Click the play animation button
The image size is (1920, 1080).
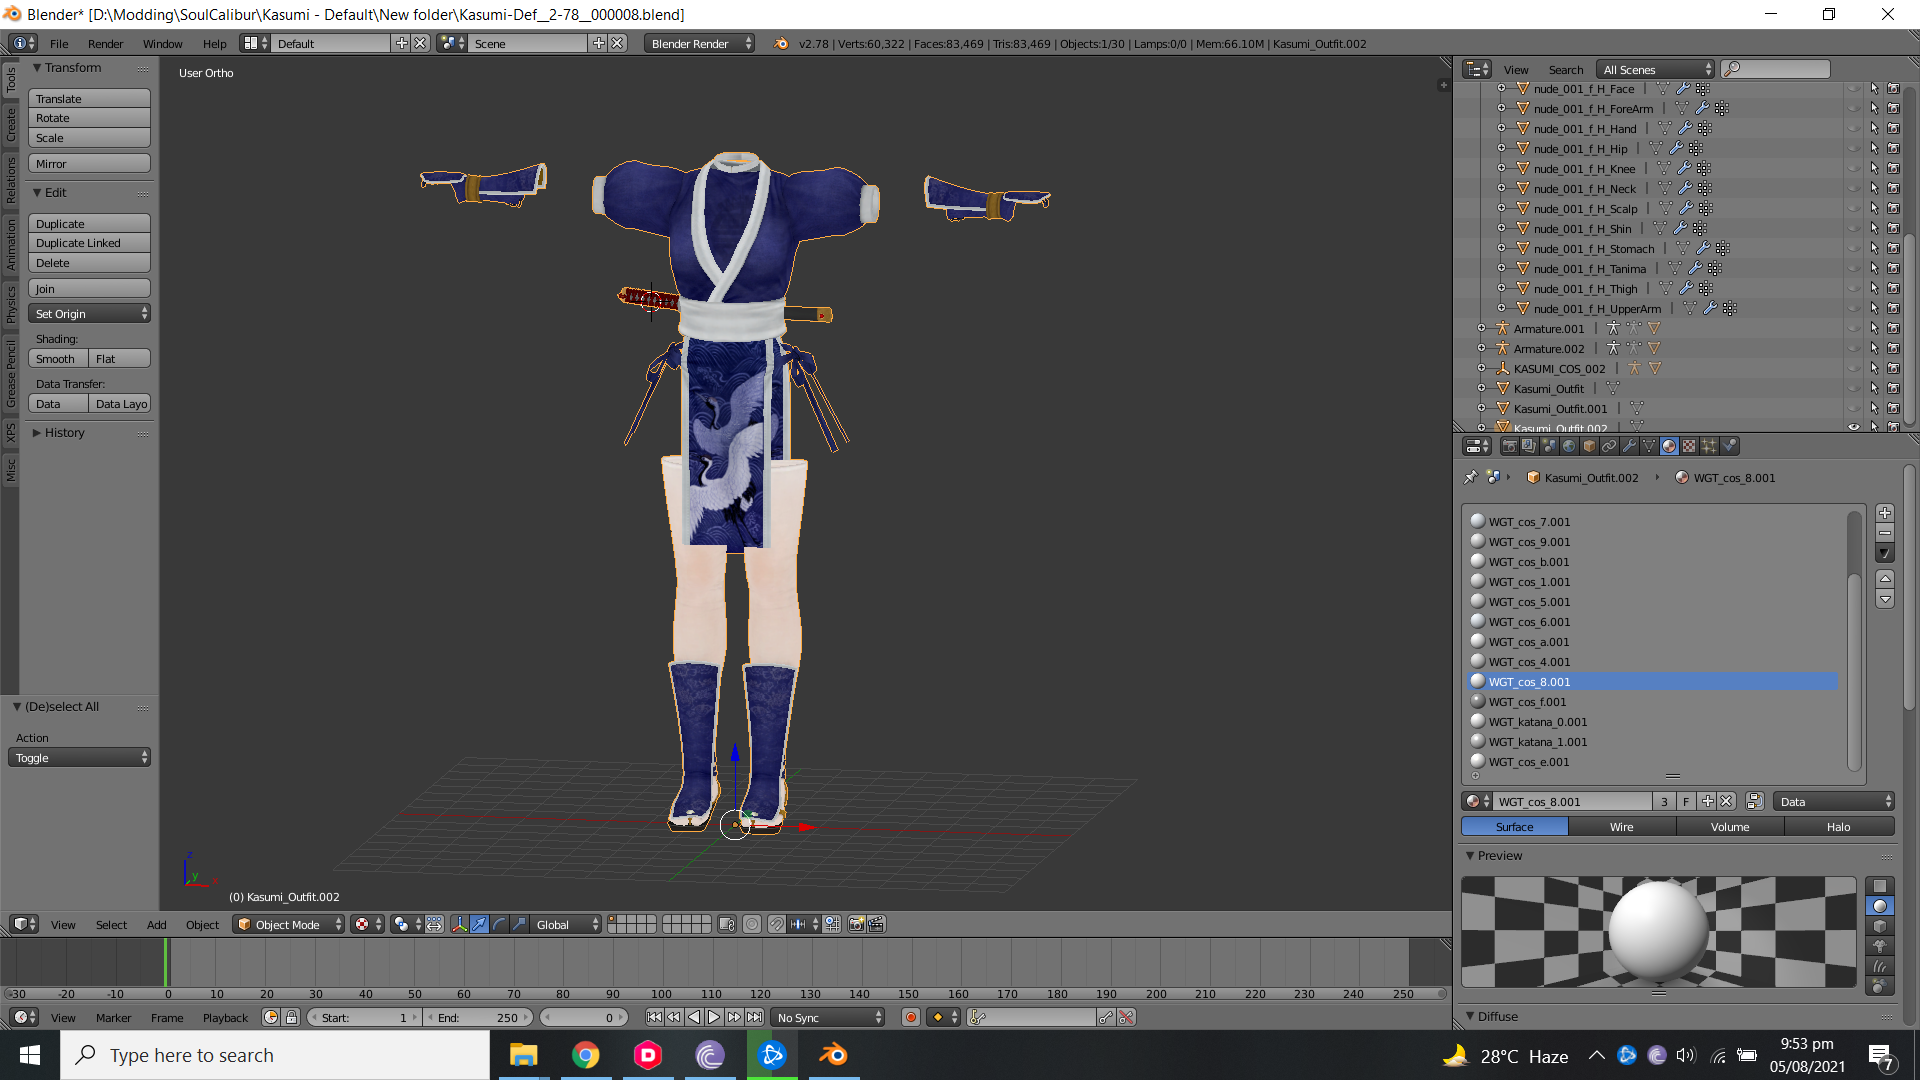[x=714, y=1018]
